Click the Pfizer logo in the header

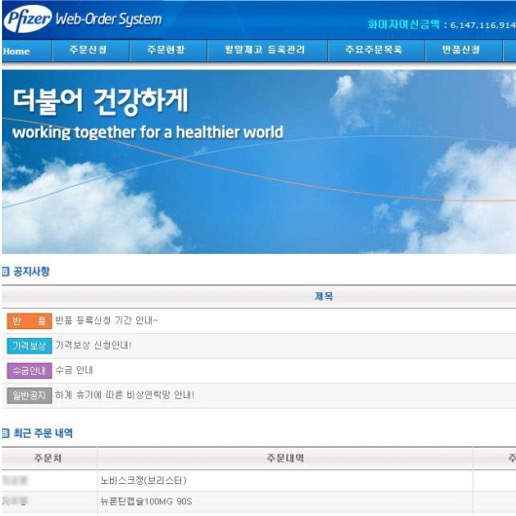[x=28, y=19]
